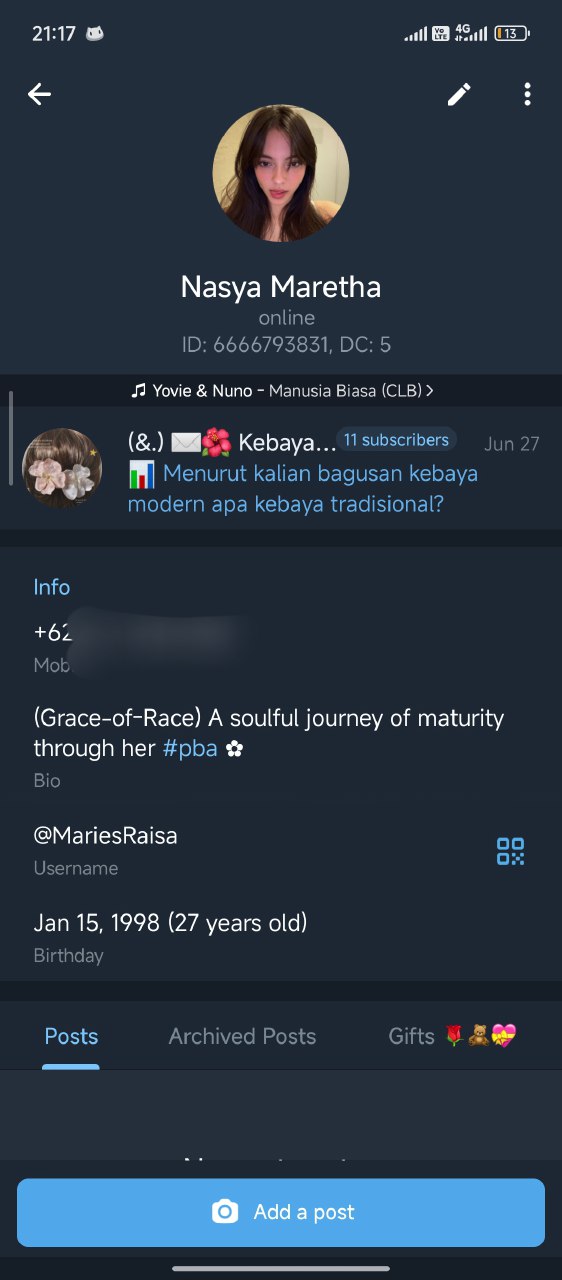Open the three-dot overflow menu
Screen dimensions: 562x1280
click(527, 94)
